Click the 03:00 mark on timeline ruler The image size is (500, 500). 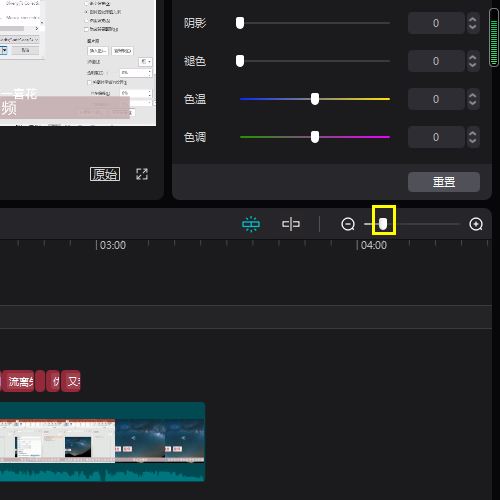[112, 245]
